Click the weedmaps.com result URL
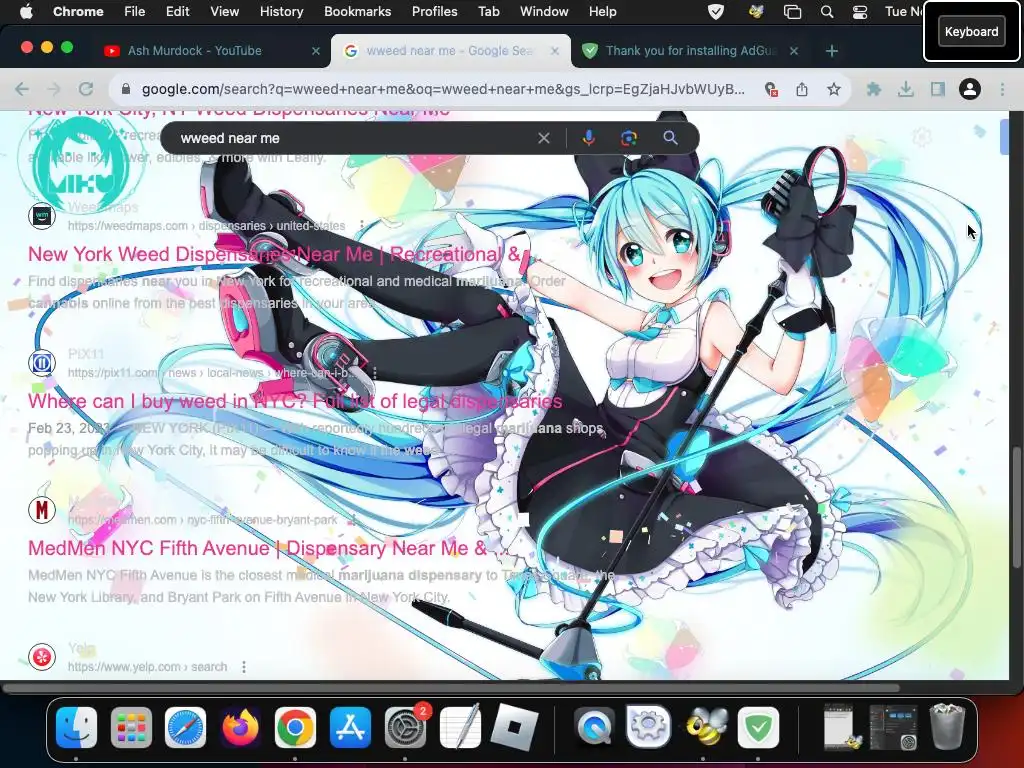 [206, 226]
